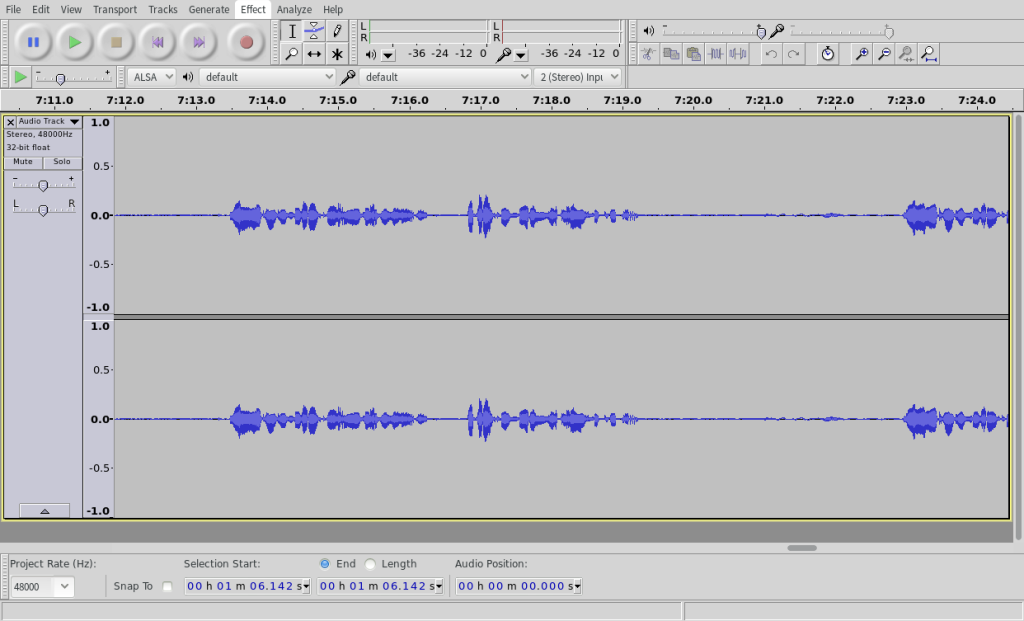The image size is (1024, 621).
Task: Open the 2 (Stereo) Input channels dropdown
Action: 577,77
